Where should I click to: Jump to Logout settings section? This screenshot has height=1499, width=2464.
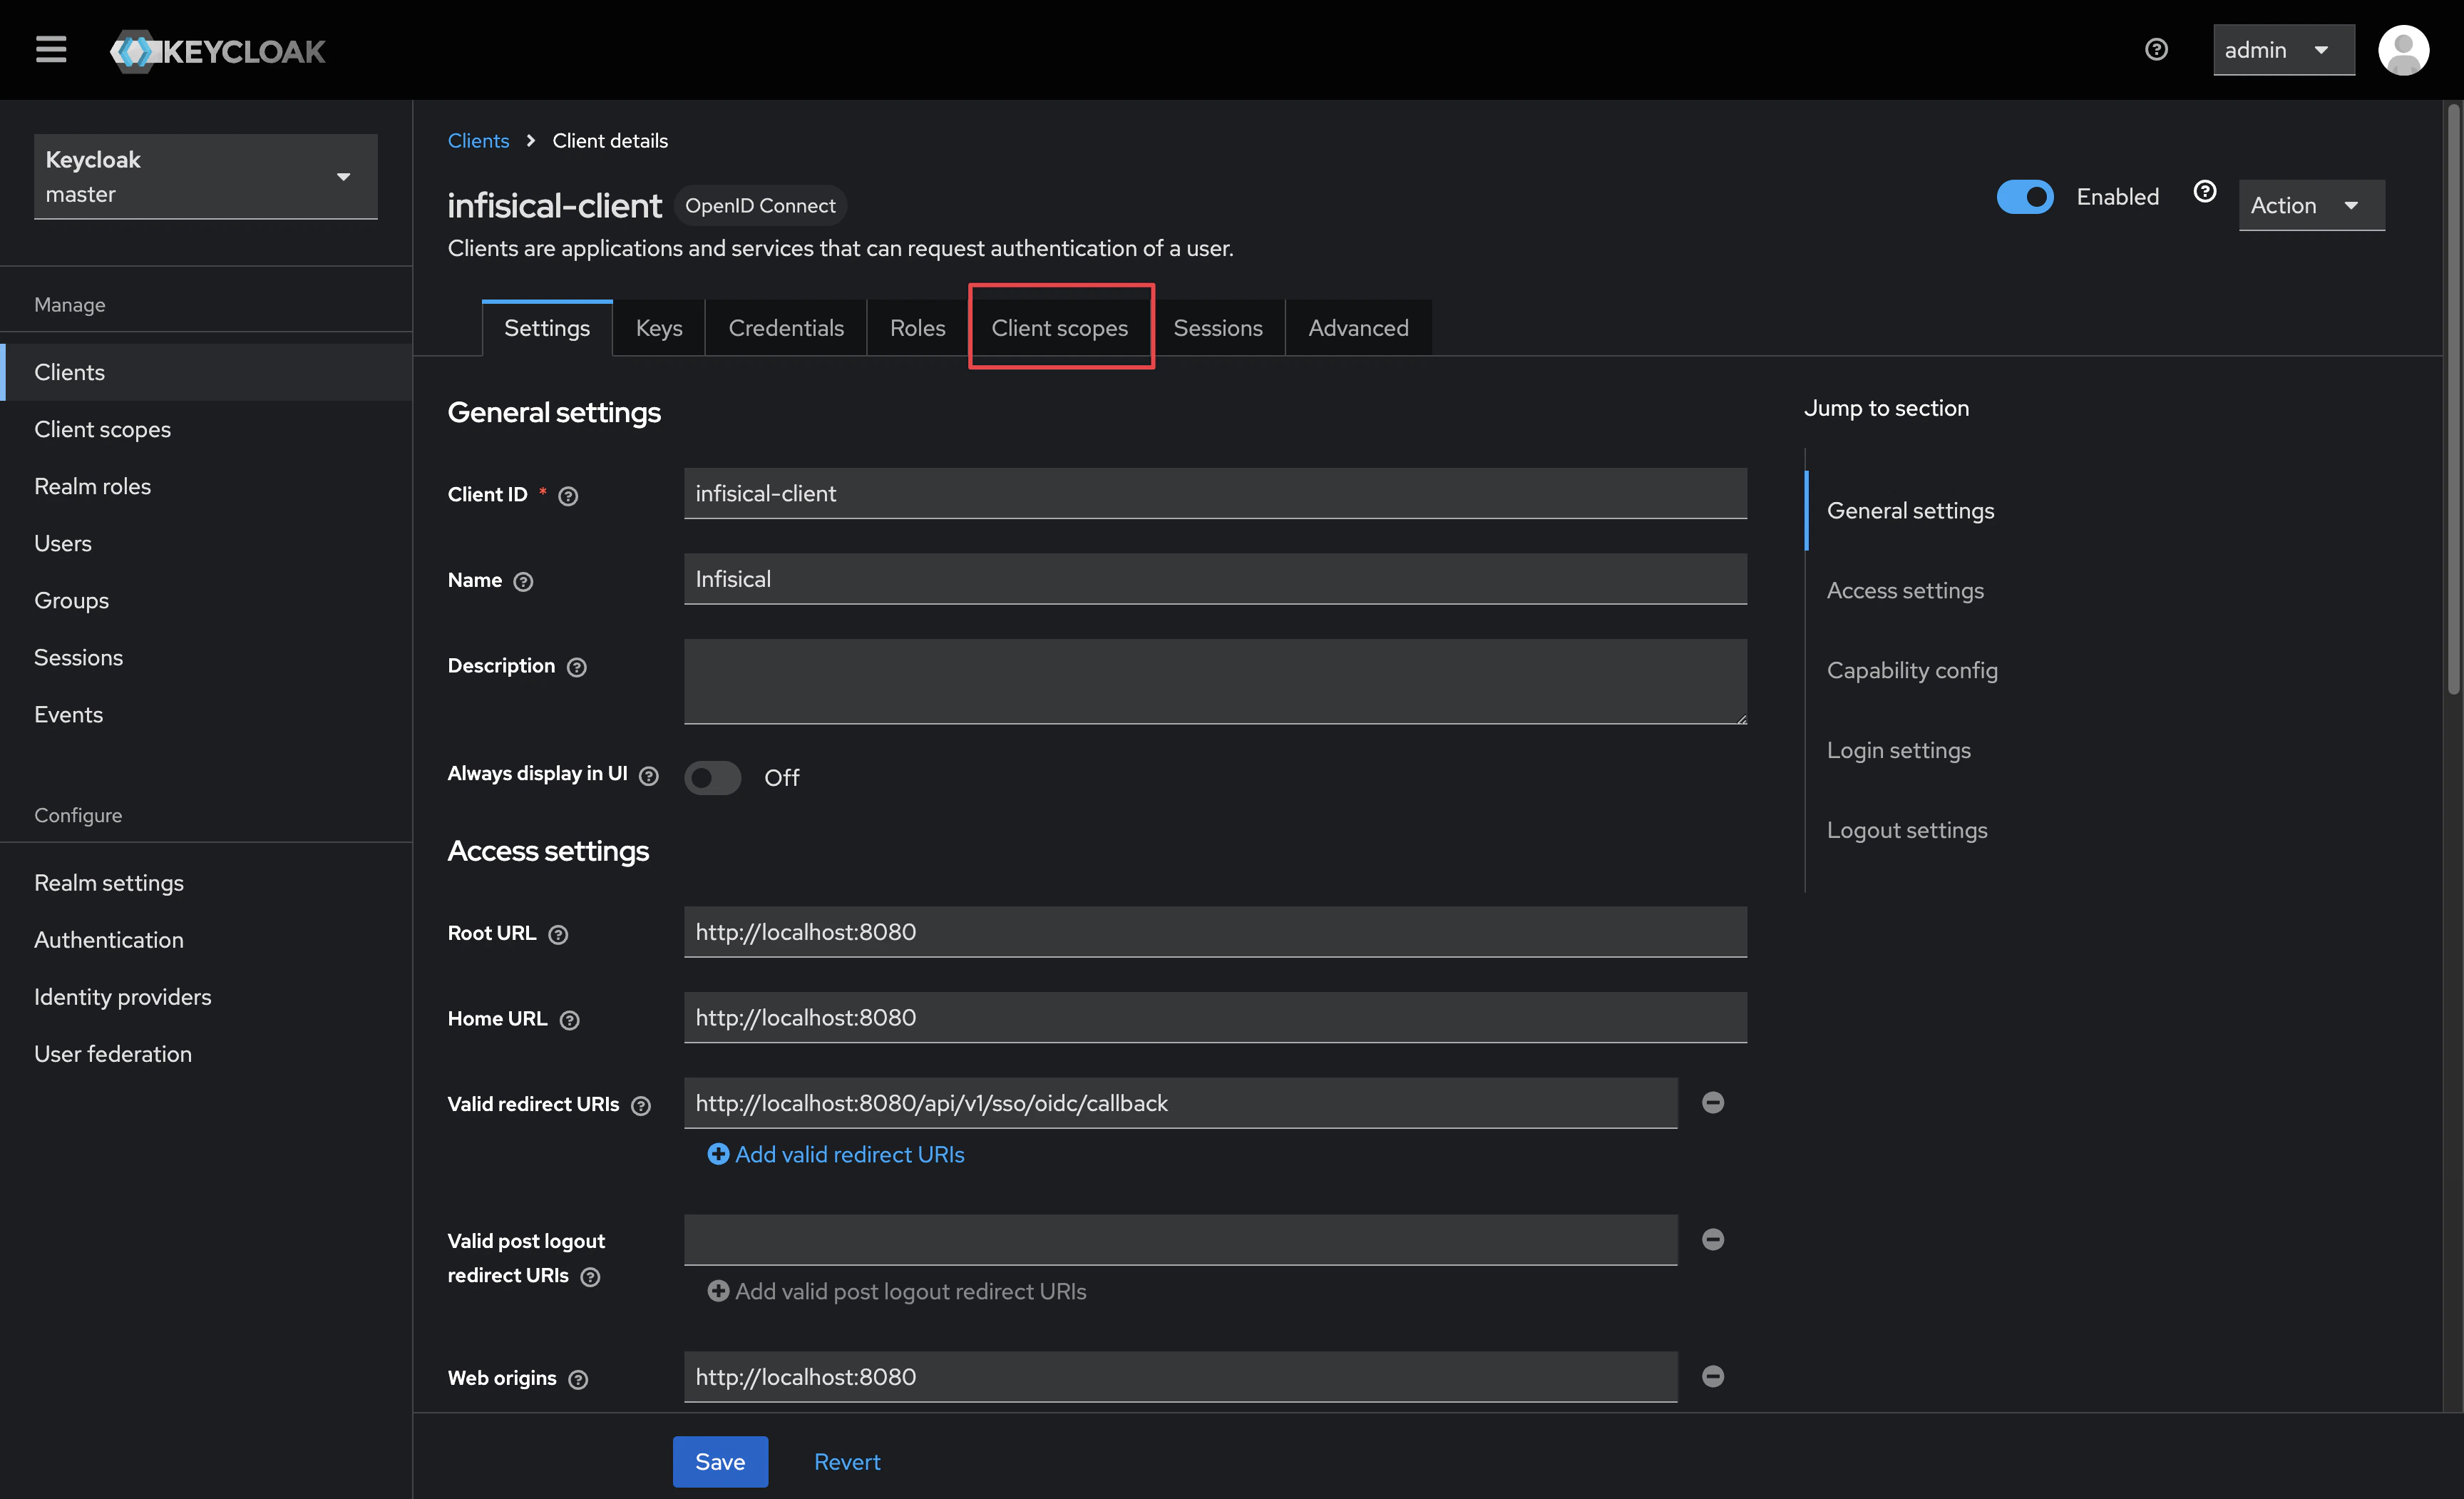click(x=1907, y=830)
